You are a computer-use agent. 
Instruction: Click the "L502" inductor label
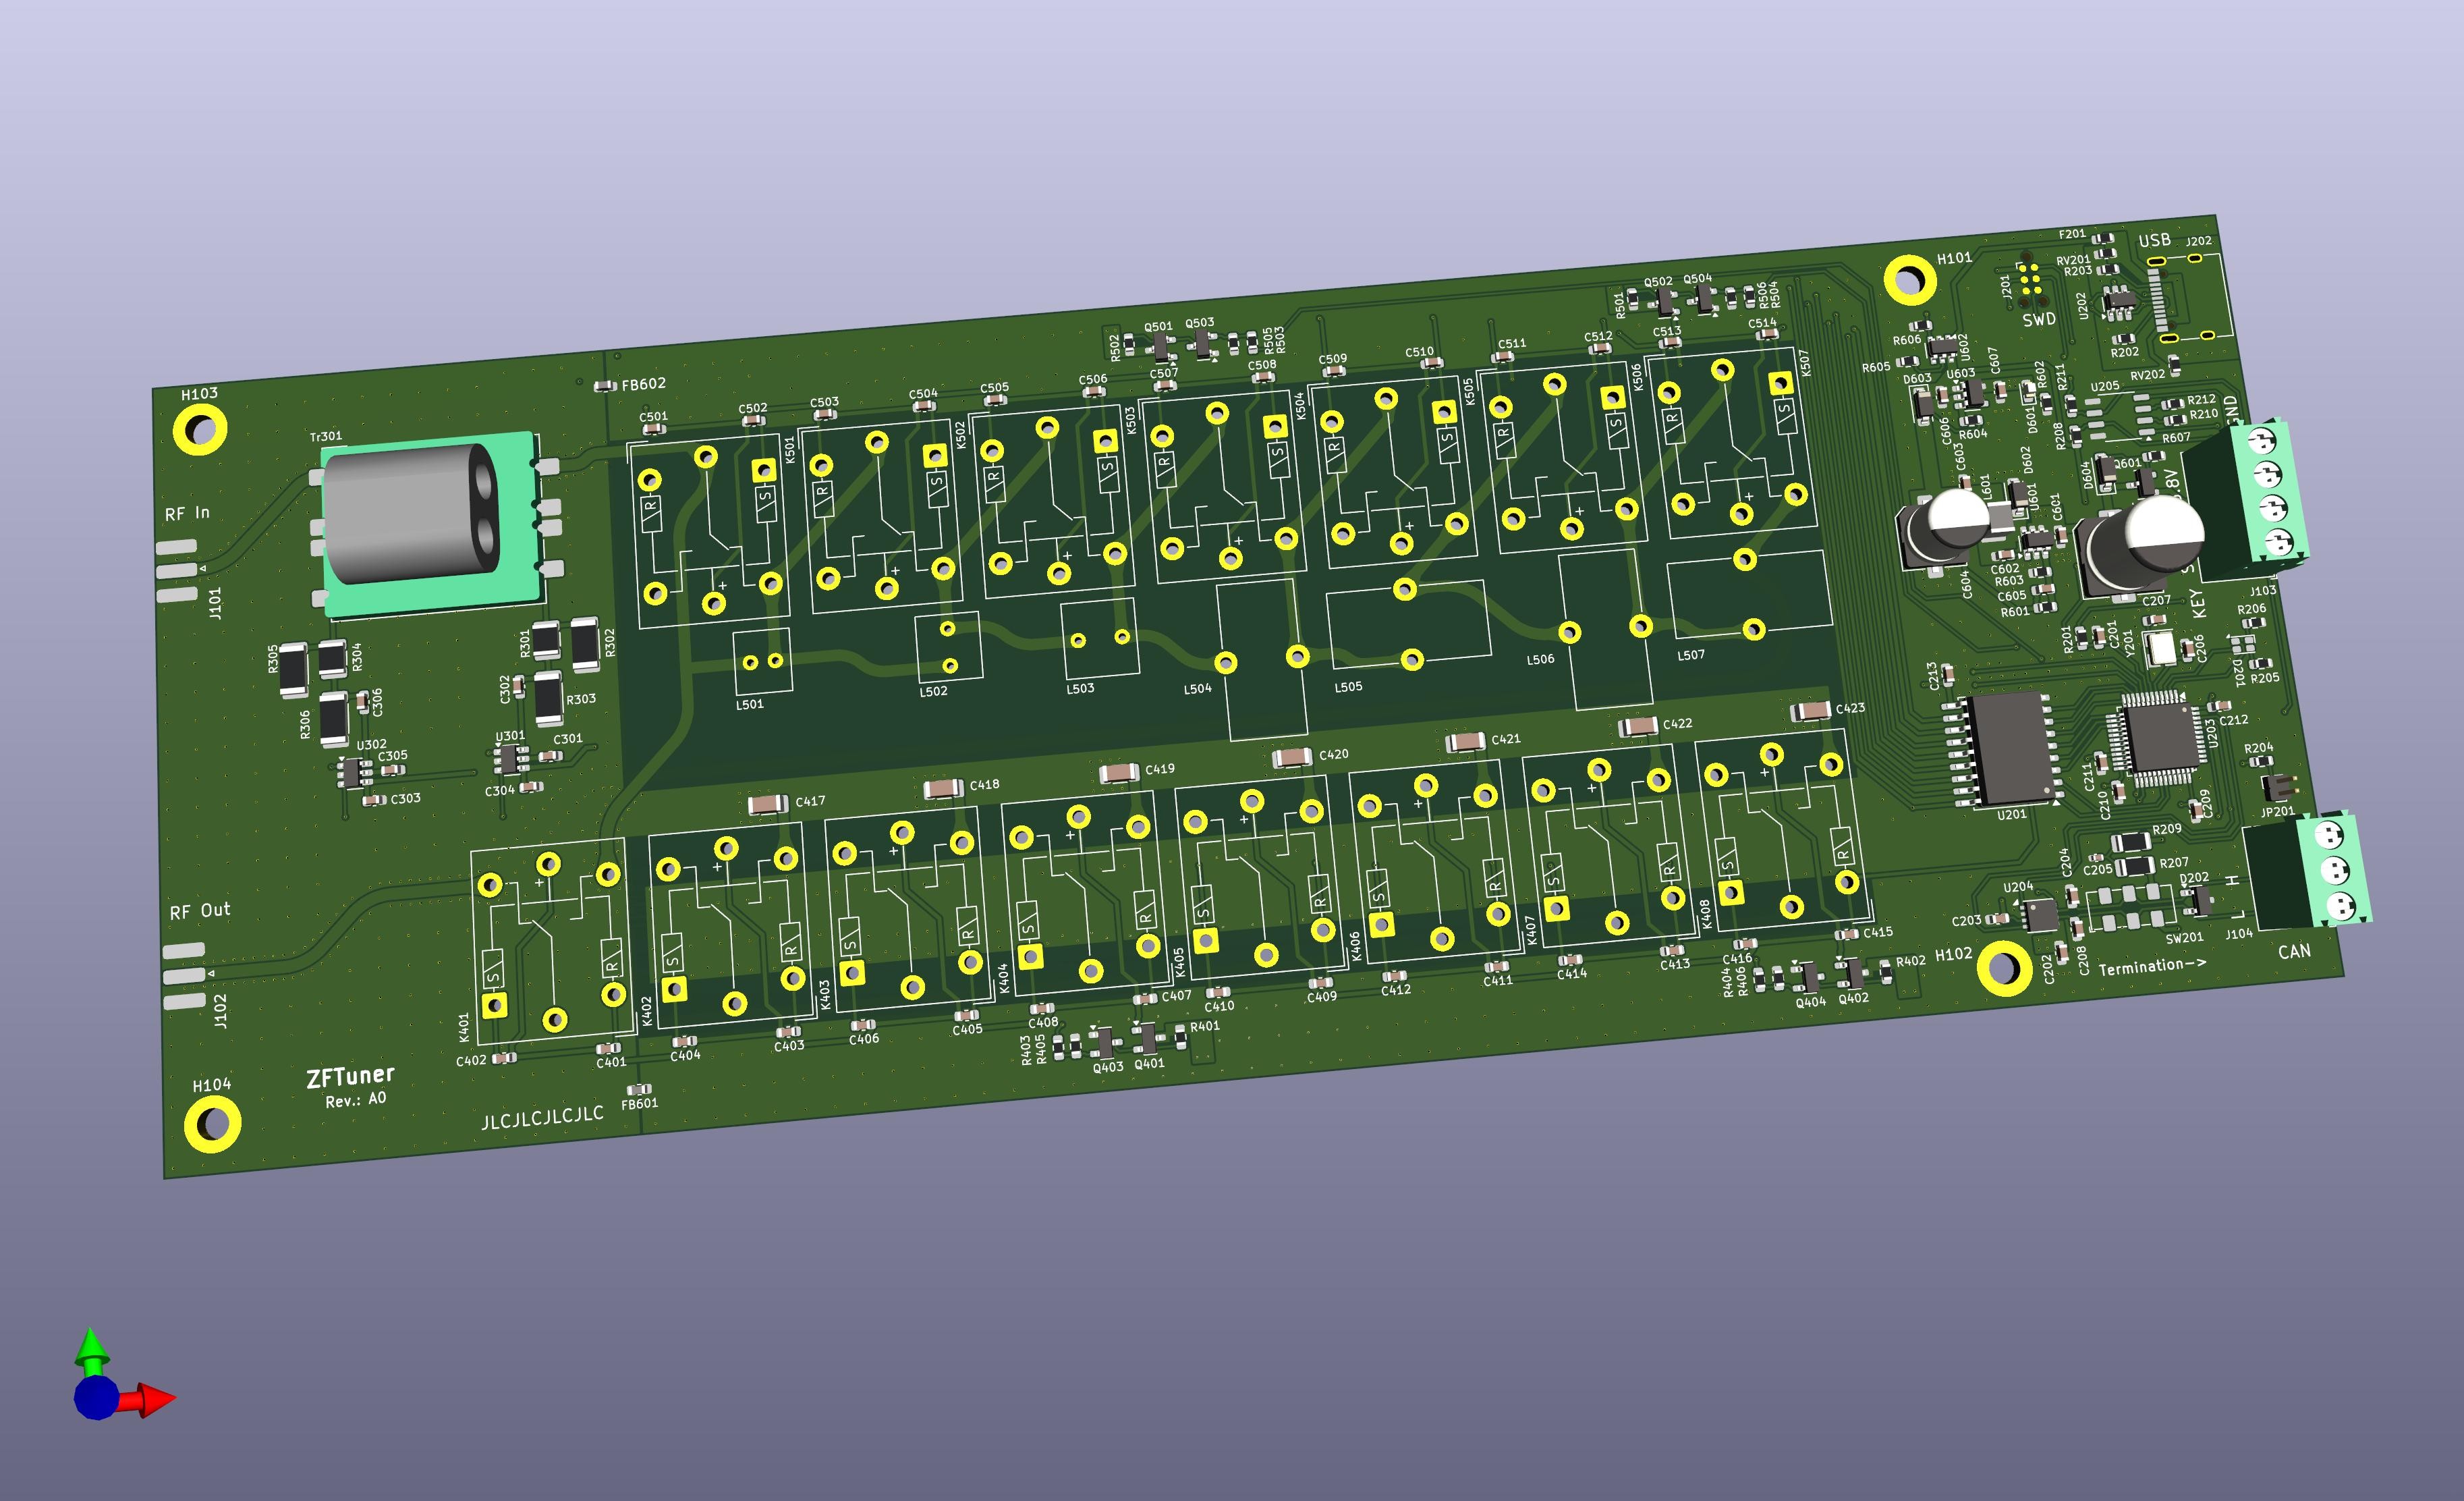(x=933, y=691)
